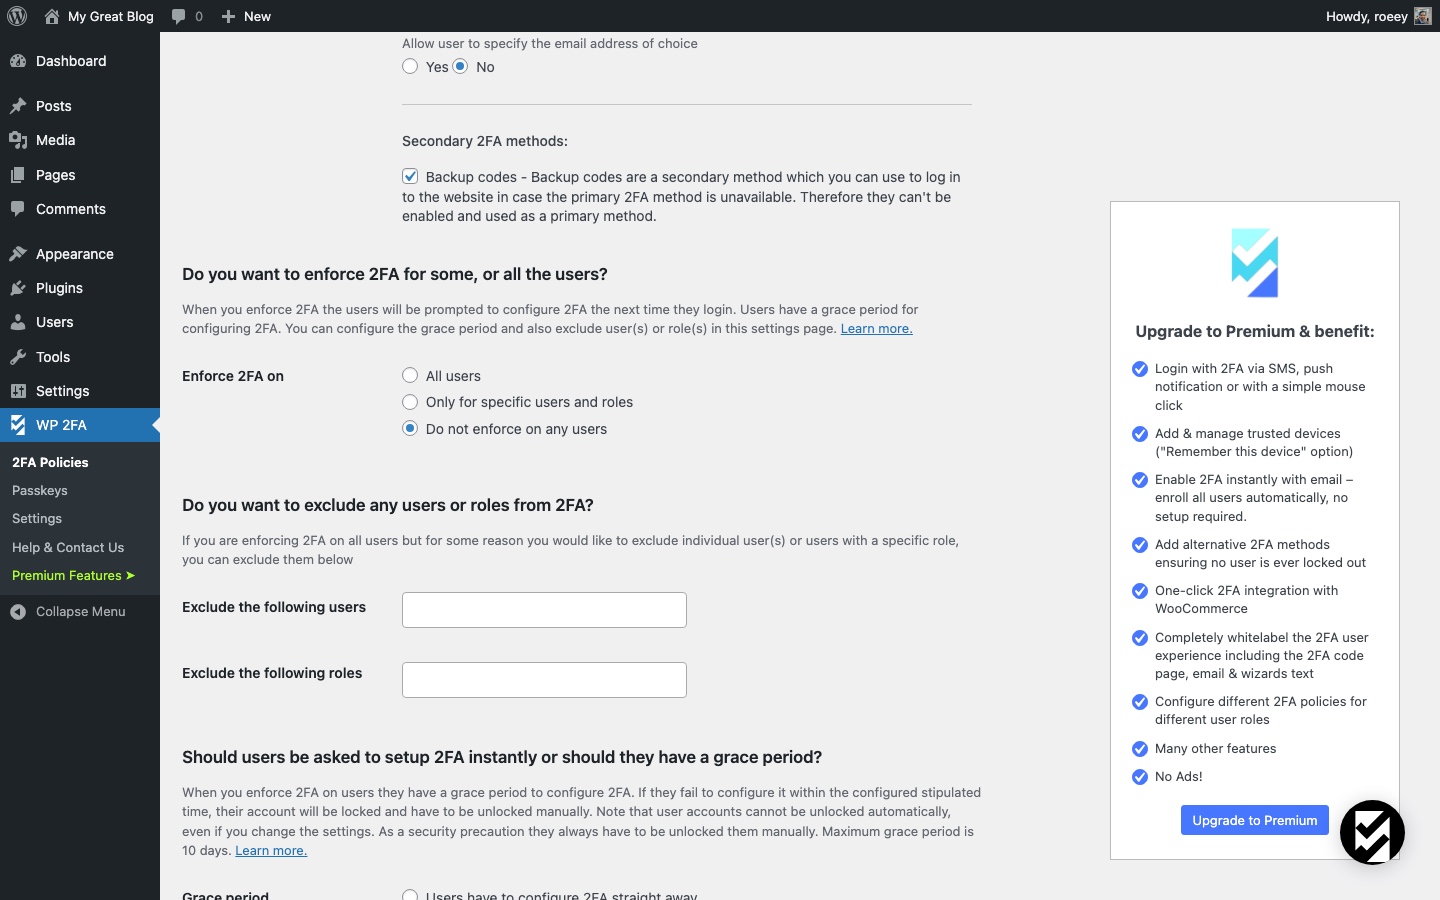1440x900 pixels.
Task: Click the roeey user avatar
Action: click(1422, 16)
